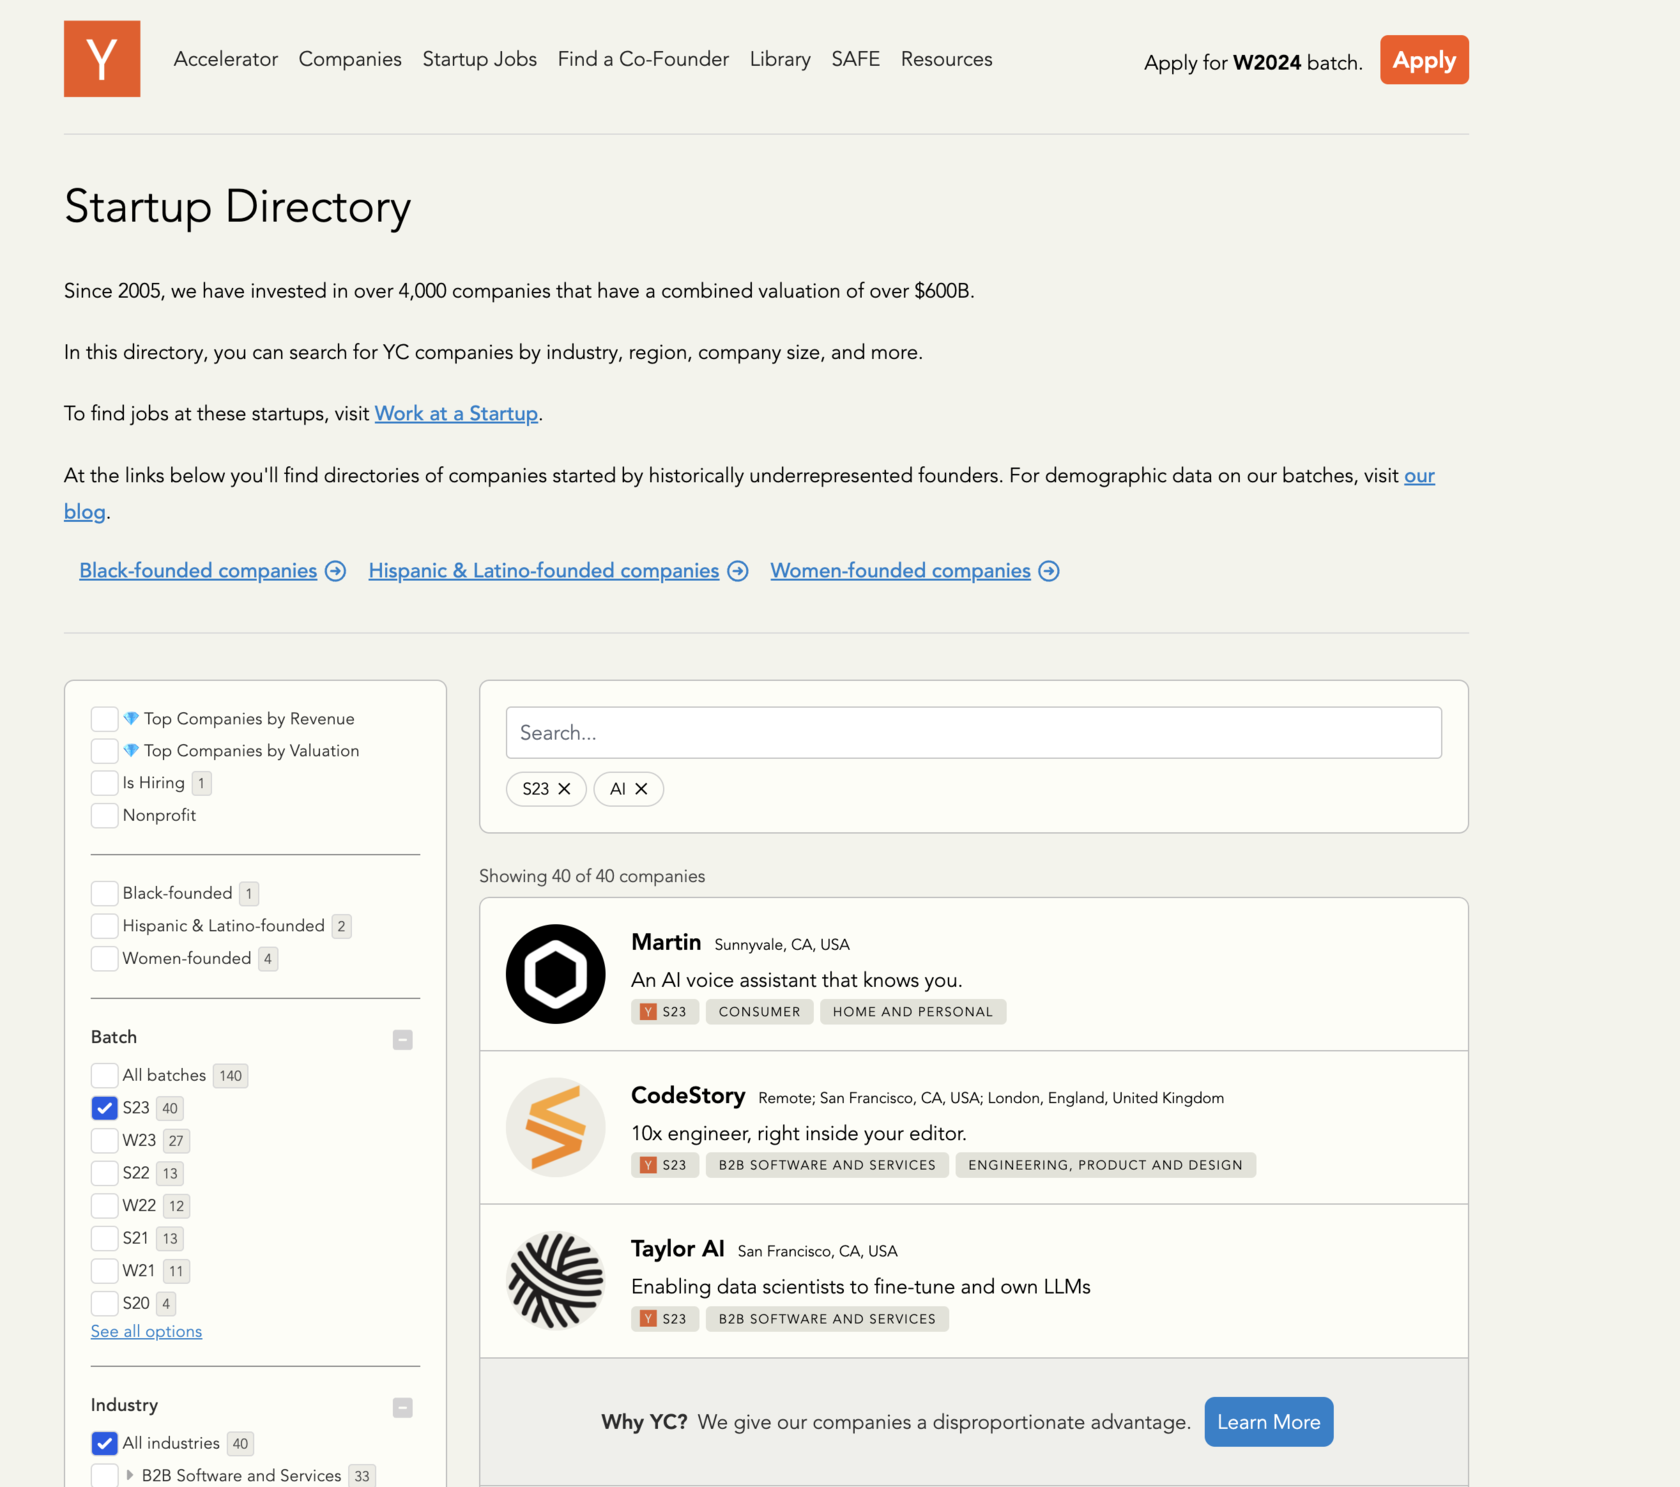This screenshot has width=1680, height=1487.
Task: Check the Hispanic & Latino-founded filter box
Action: click(104, 926)
